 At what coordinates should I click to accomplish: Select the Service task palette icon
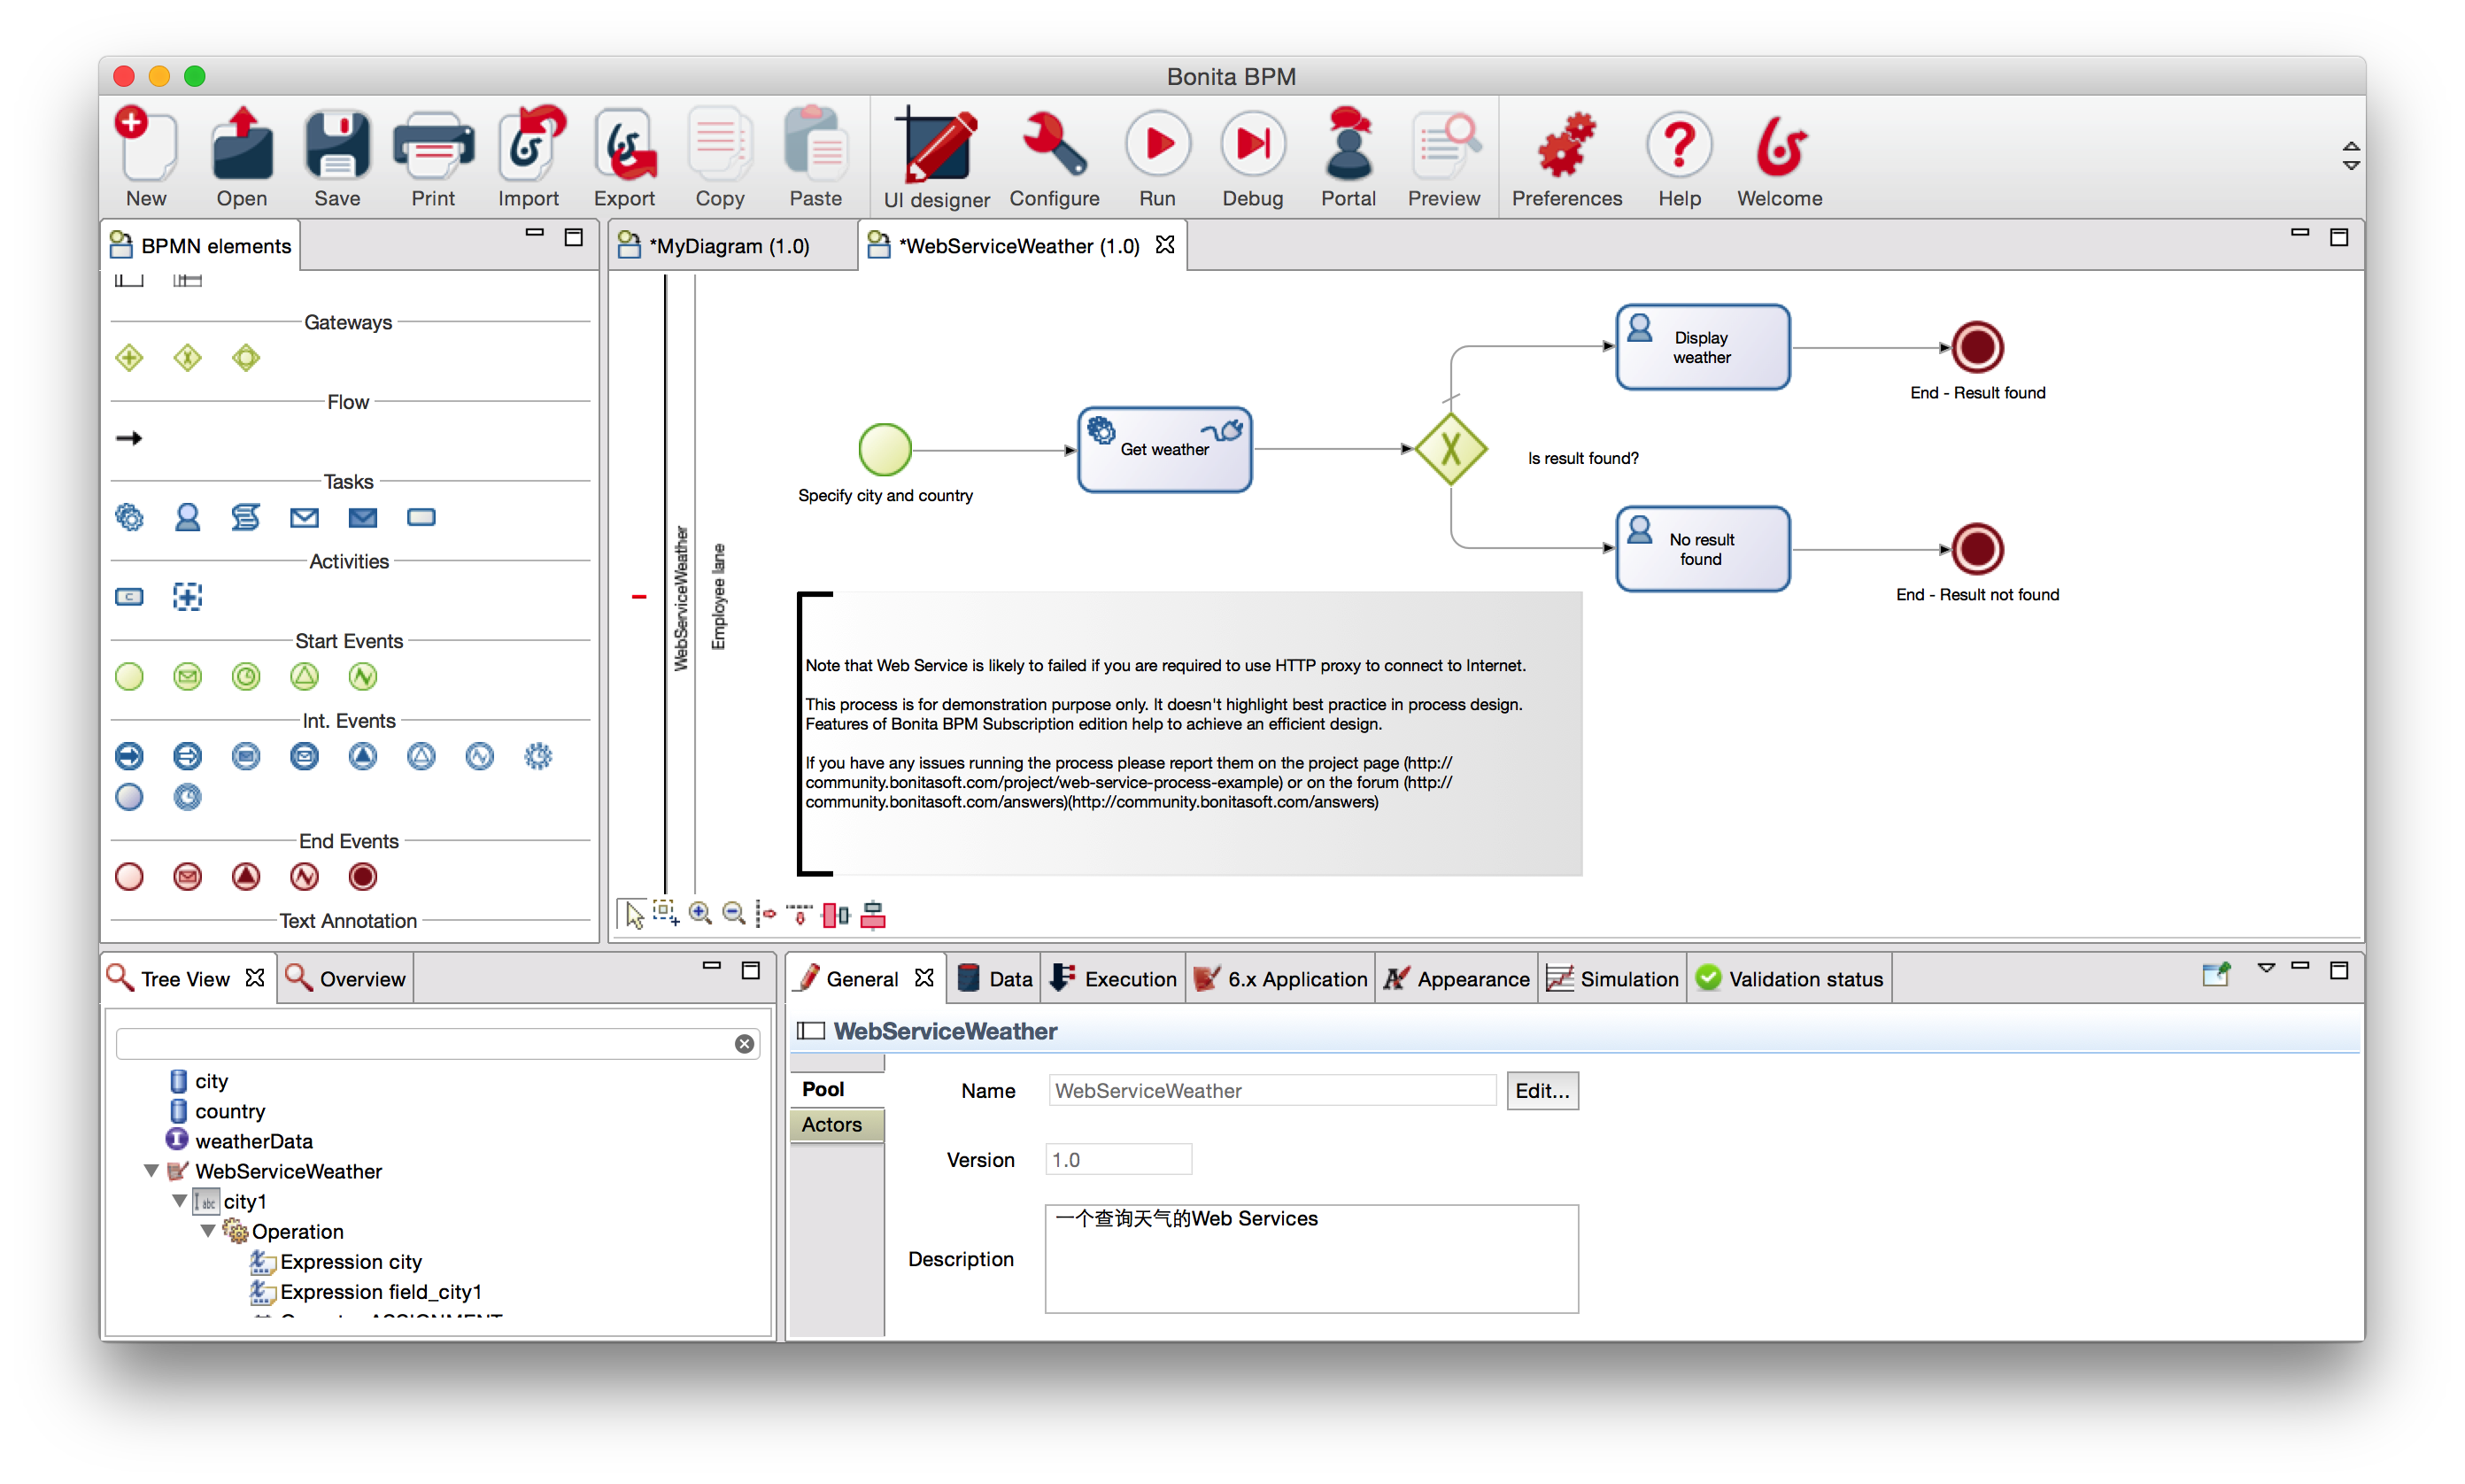129,517
